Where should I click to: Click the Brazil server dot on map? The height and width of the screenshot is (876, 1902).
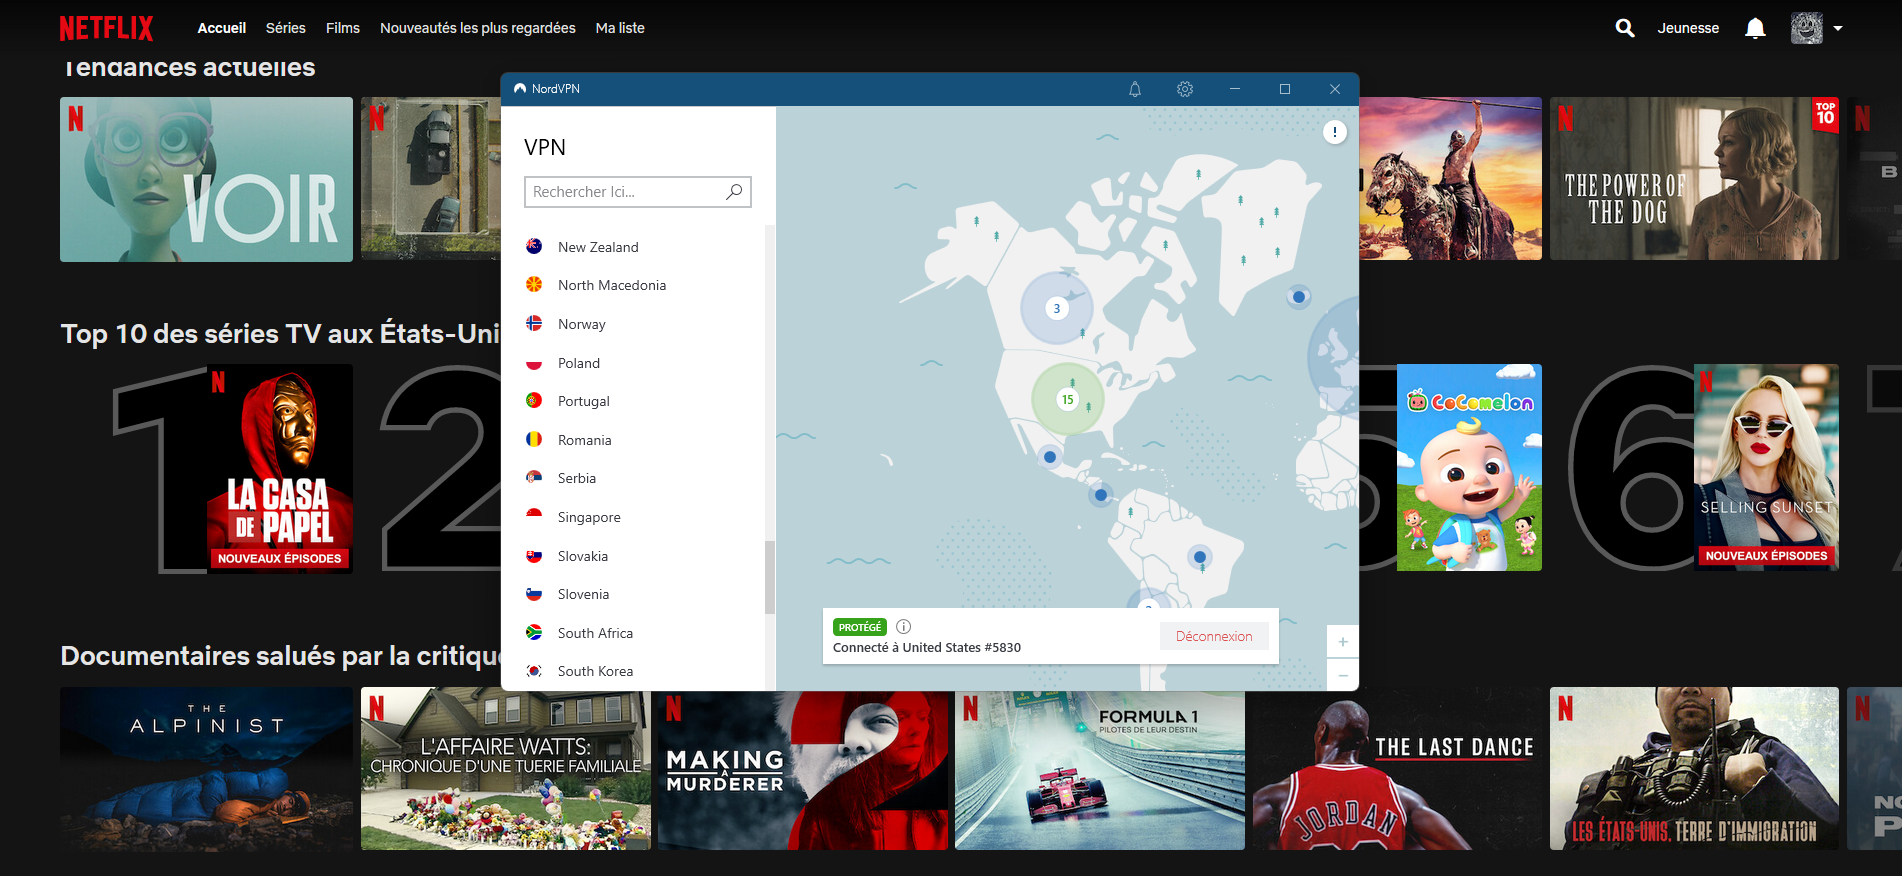[1200, 556]
